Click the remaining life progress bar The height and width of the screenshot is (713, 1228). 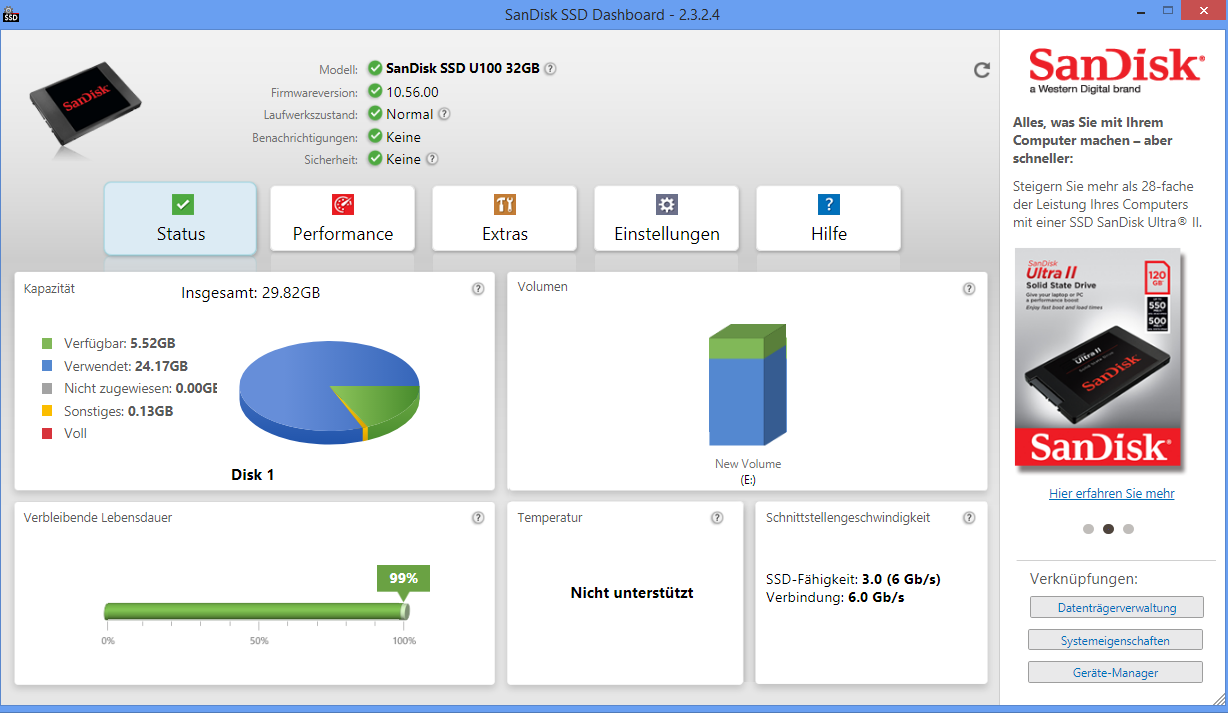tap(256, 611)
